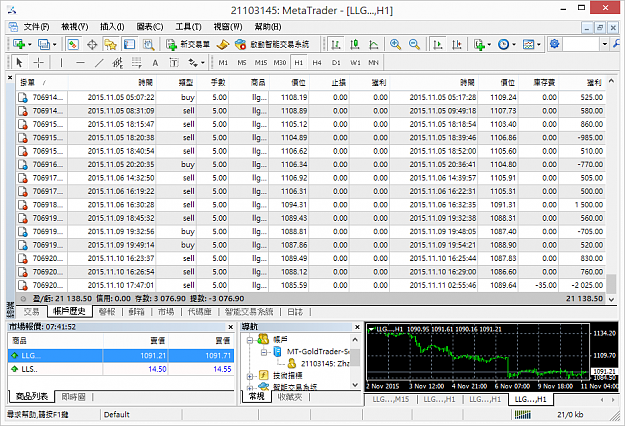Select the horizontal line drawing tool
This screenshot has width=625, height=426.
80,63
